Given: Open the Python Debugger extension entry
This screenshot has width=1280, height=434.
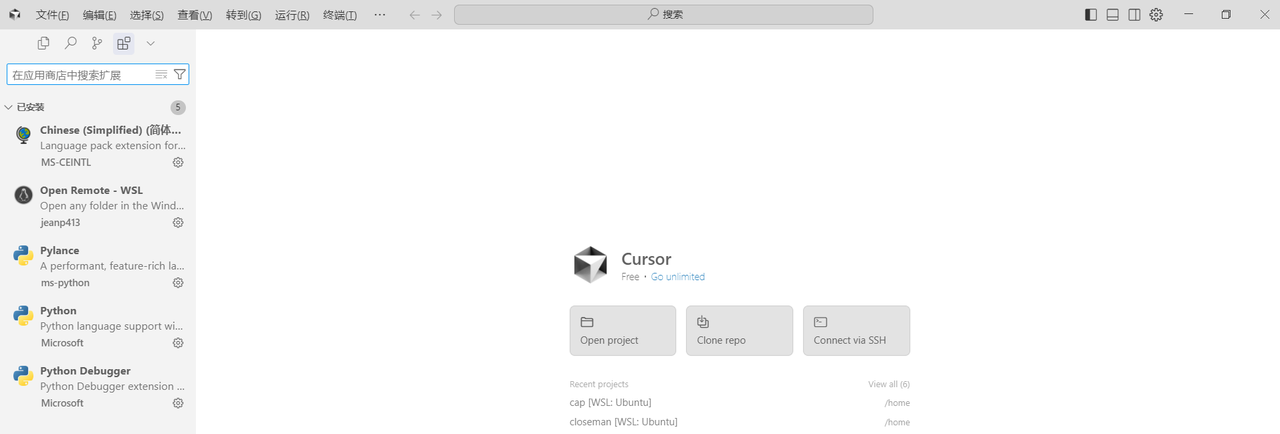Looking at the screenshot, I should pyautogui.click(x=98, y=385).
